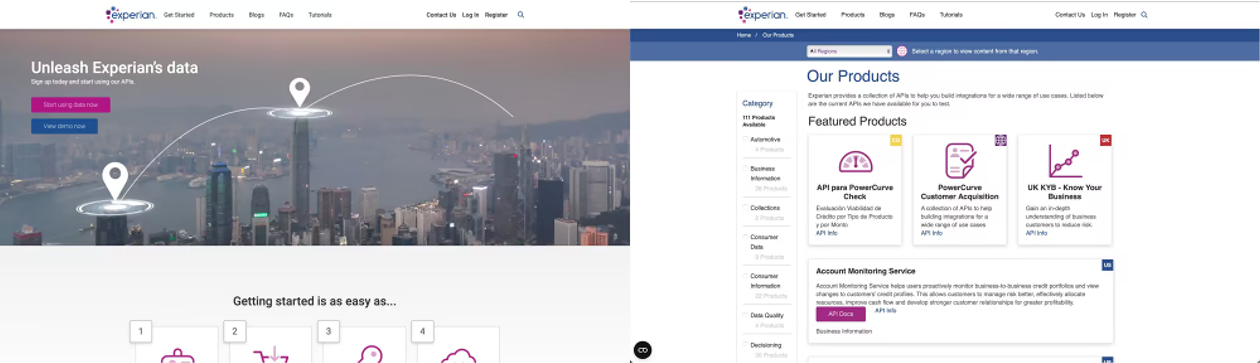1260x363 pixels.
Task: Open the Products menu on the left page
Action: tap(222, 15)
